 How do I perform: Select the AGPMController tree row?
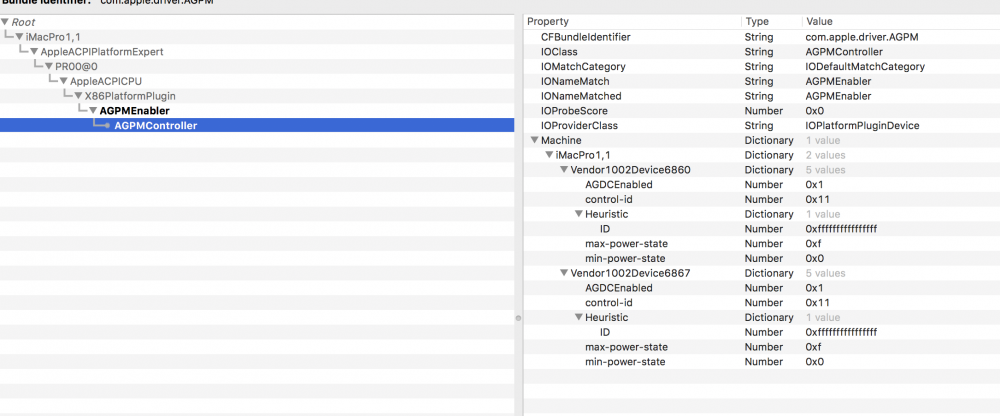point(257,126)
